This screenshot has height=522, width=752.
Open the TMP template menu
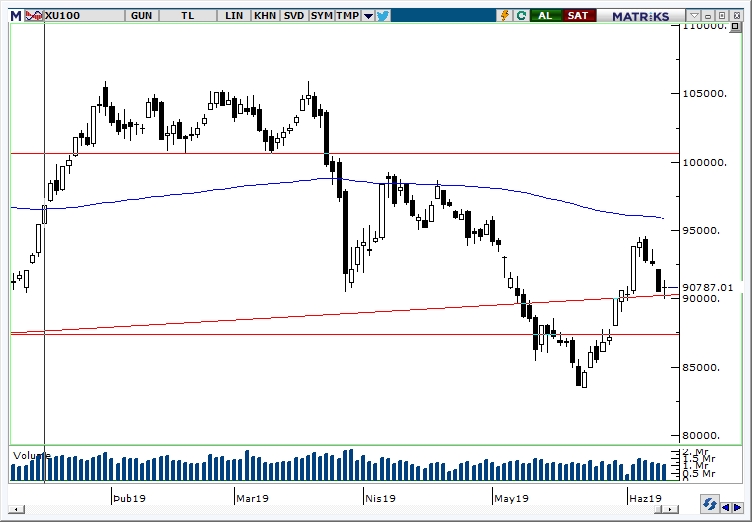coord(348,15)
